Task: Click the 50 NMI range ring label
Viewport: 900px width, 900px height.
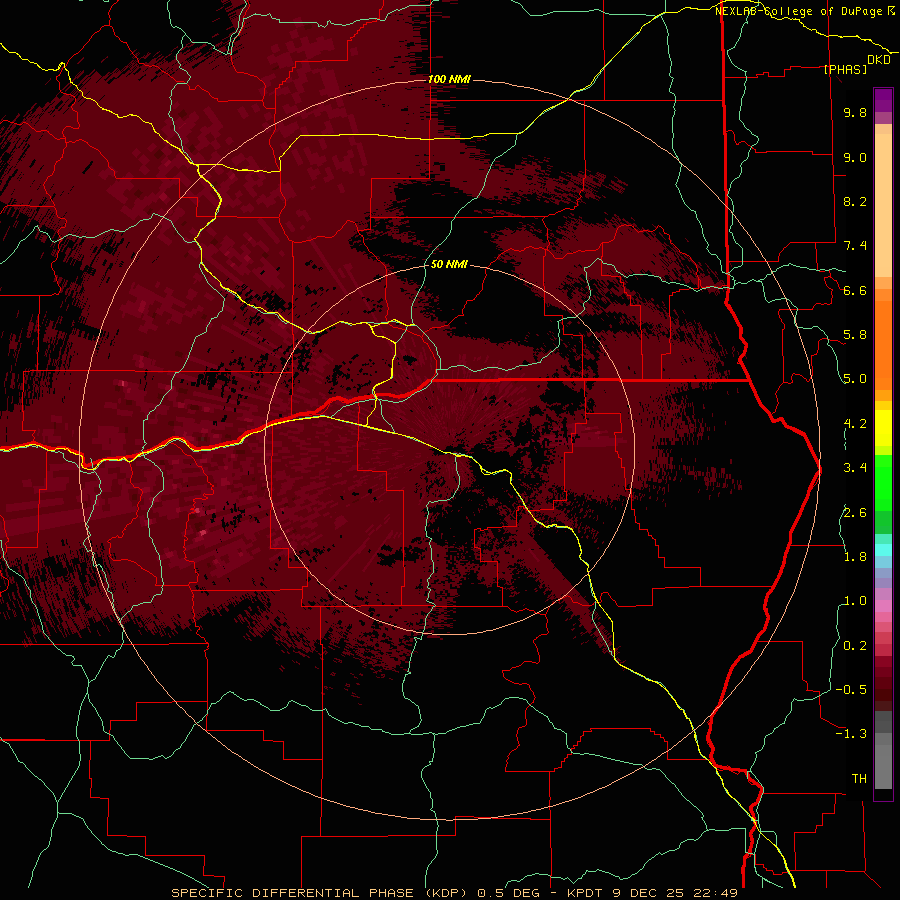Action: (449, 264)
